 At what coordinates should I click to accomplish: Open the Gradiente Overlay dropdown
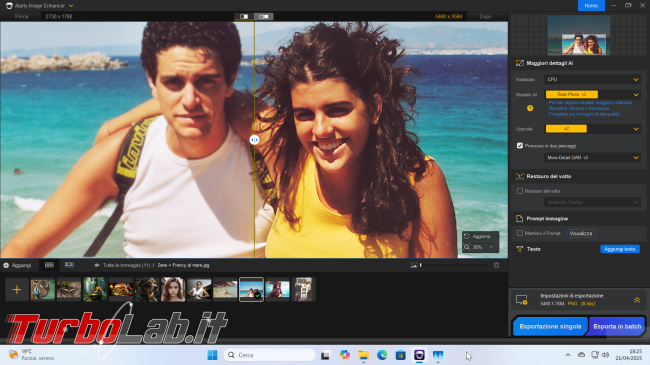click(592, 202)
